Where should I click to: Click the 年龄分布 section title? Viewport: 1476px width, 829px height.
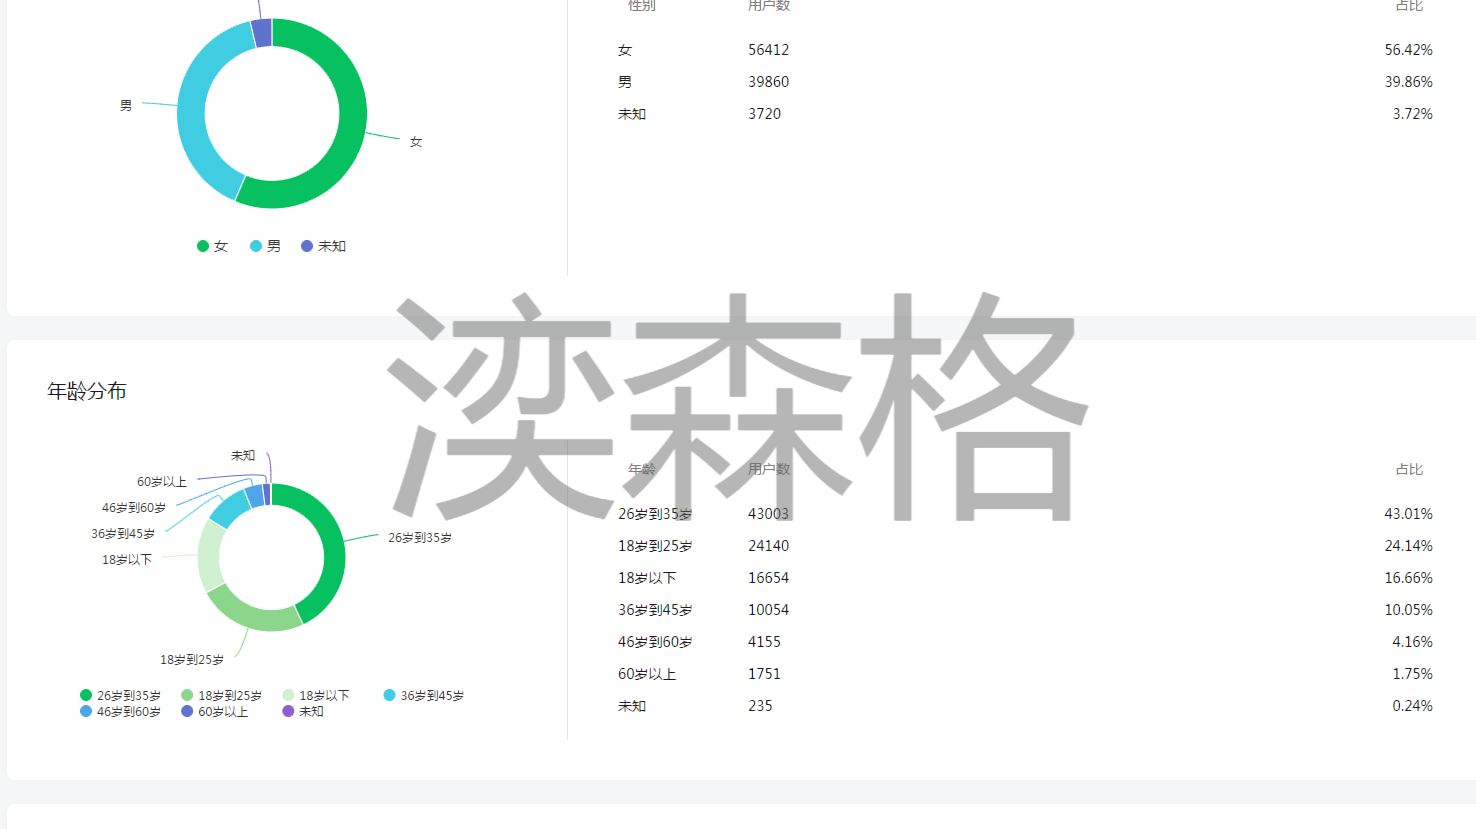pyautogui.click(x=87, y=391)
